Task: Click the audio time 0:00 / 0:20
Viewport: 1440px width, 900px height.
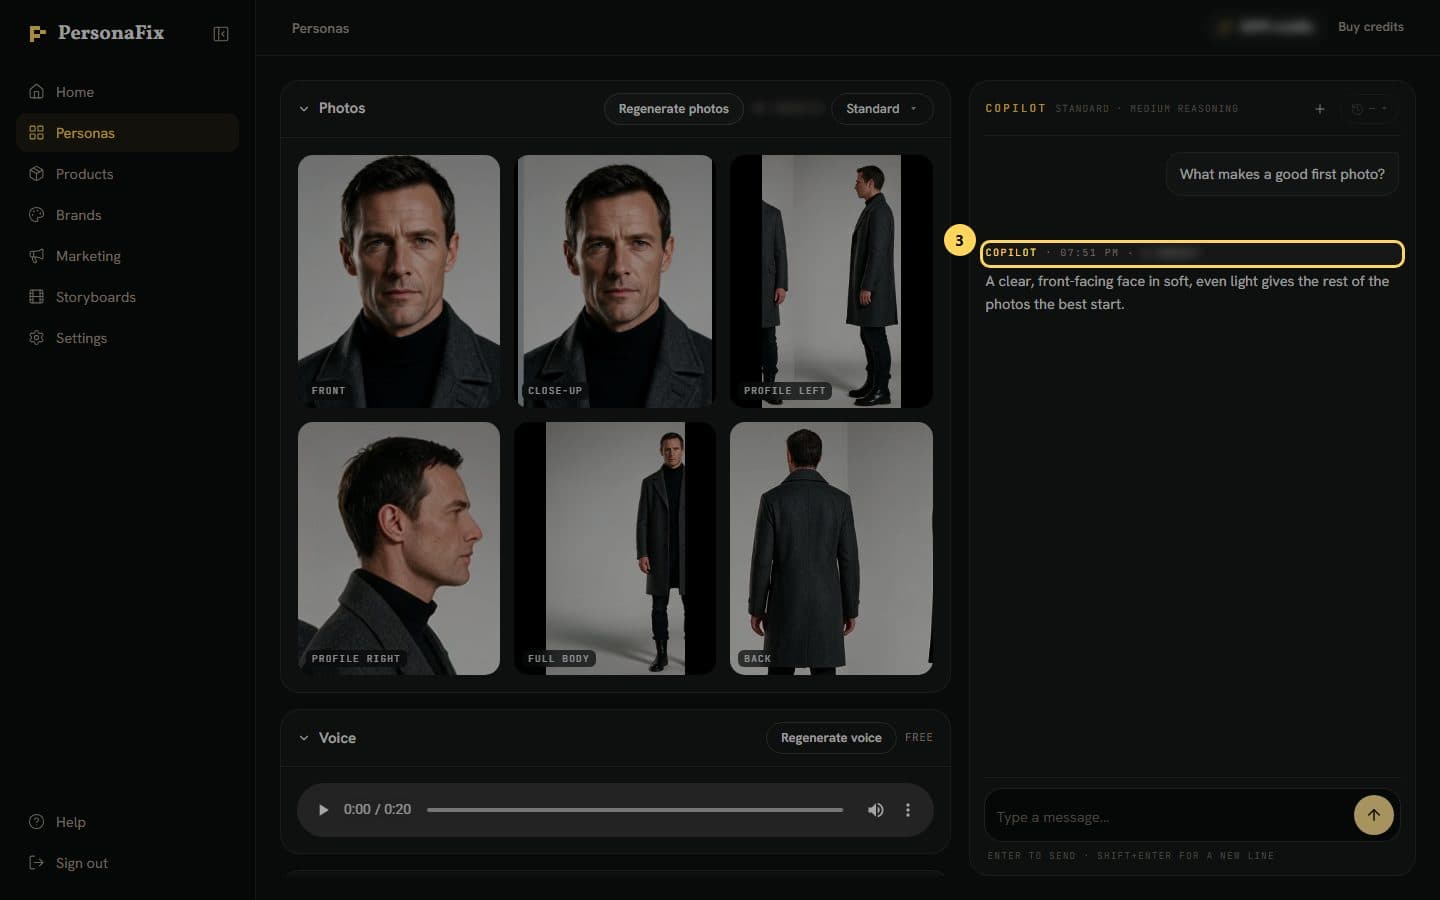Action: pos(377,810)
